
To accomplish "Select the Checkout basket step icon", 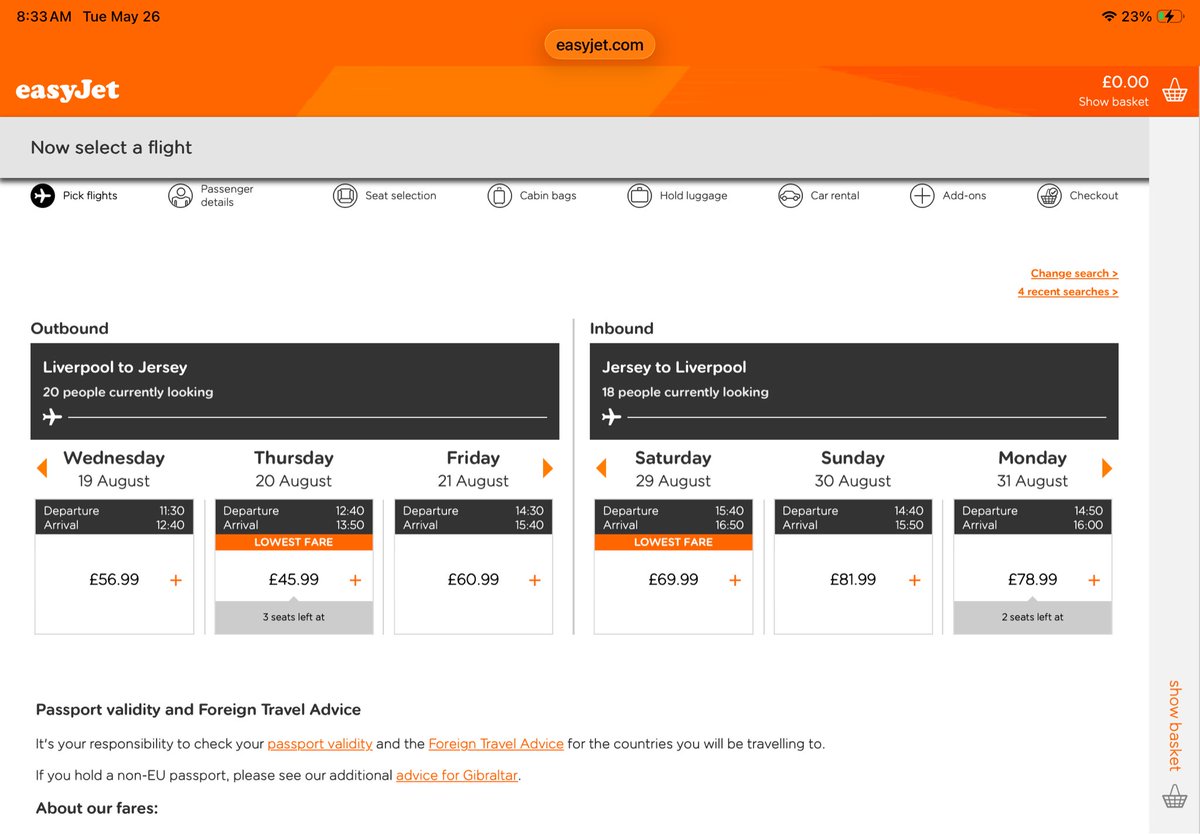I will pyautogui.click(x=1049, y=195).
